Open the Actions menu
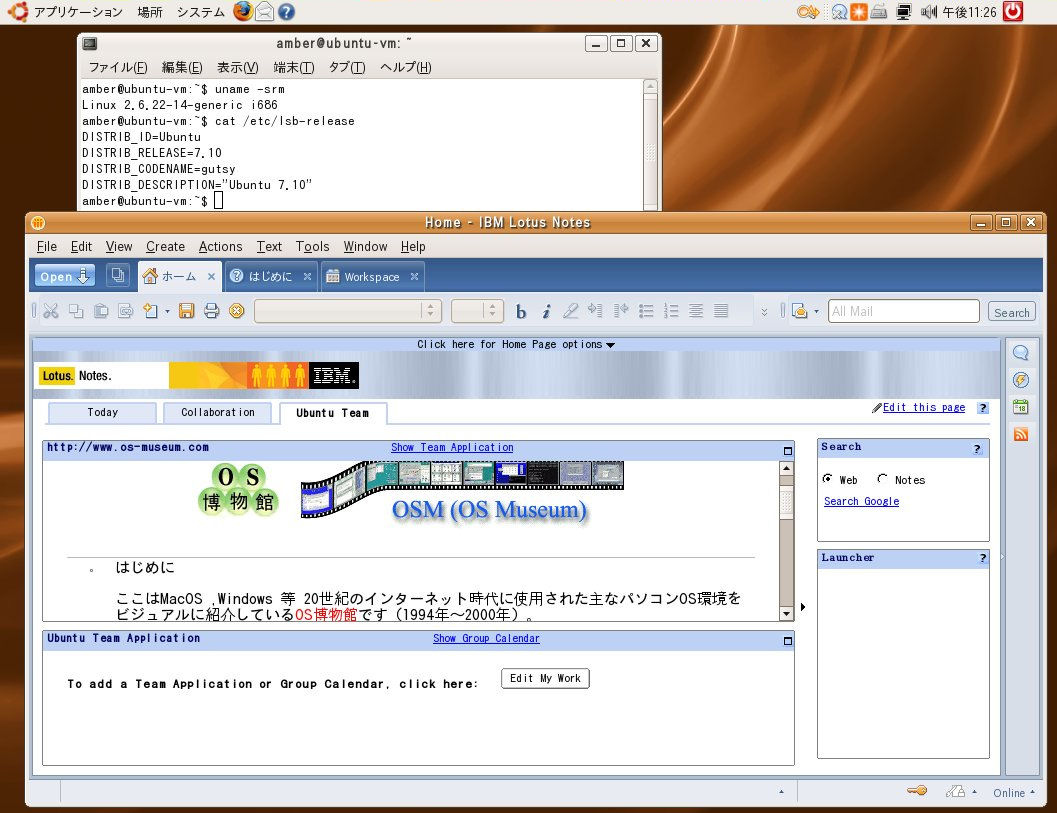1057x813 pixels. (x=220, y=247)
